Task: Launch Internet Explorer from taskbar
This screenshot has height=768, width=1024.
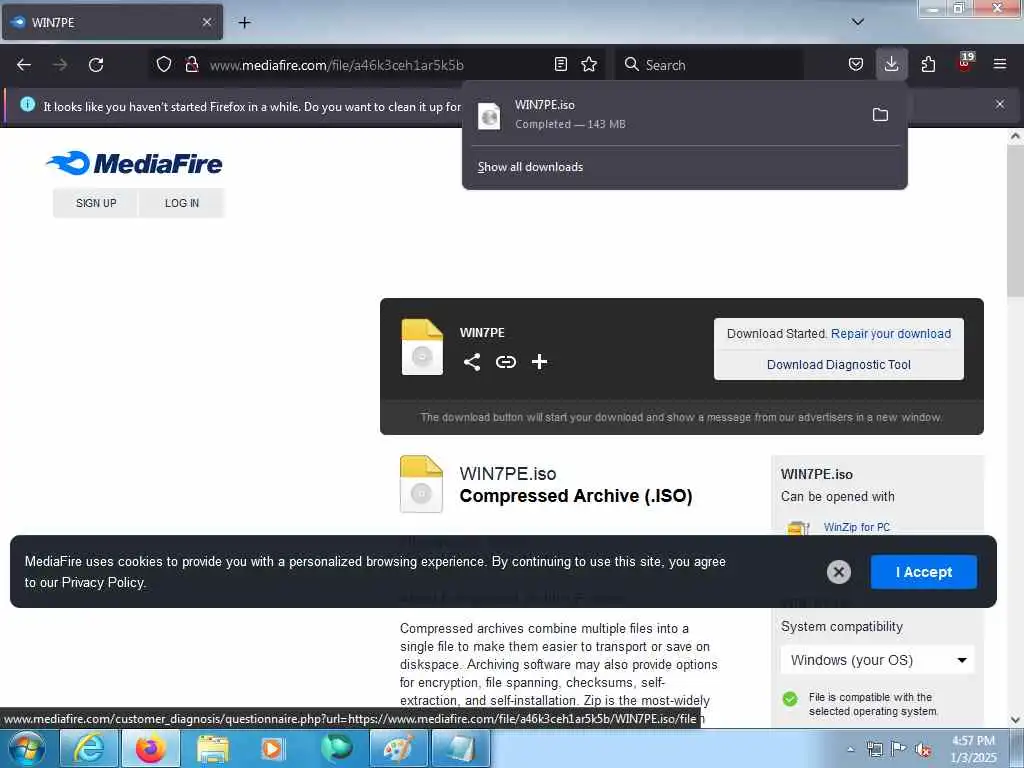Action: [88, 748]
